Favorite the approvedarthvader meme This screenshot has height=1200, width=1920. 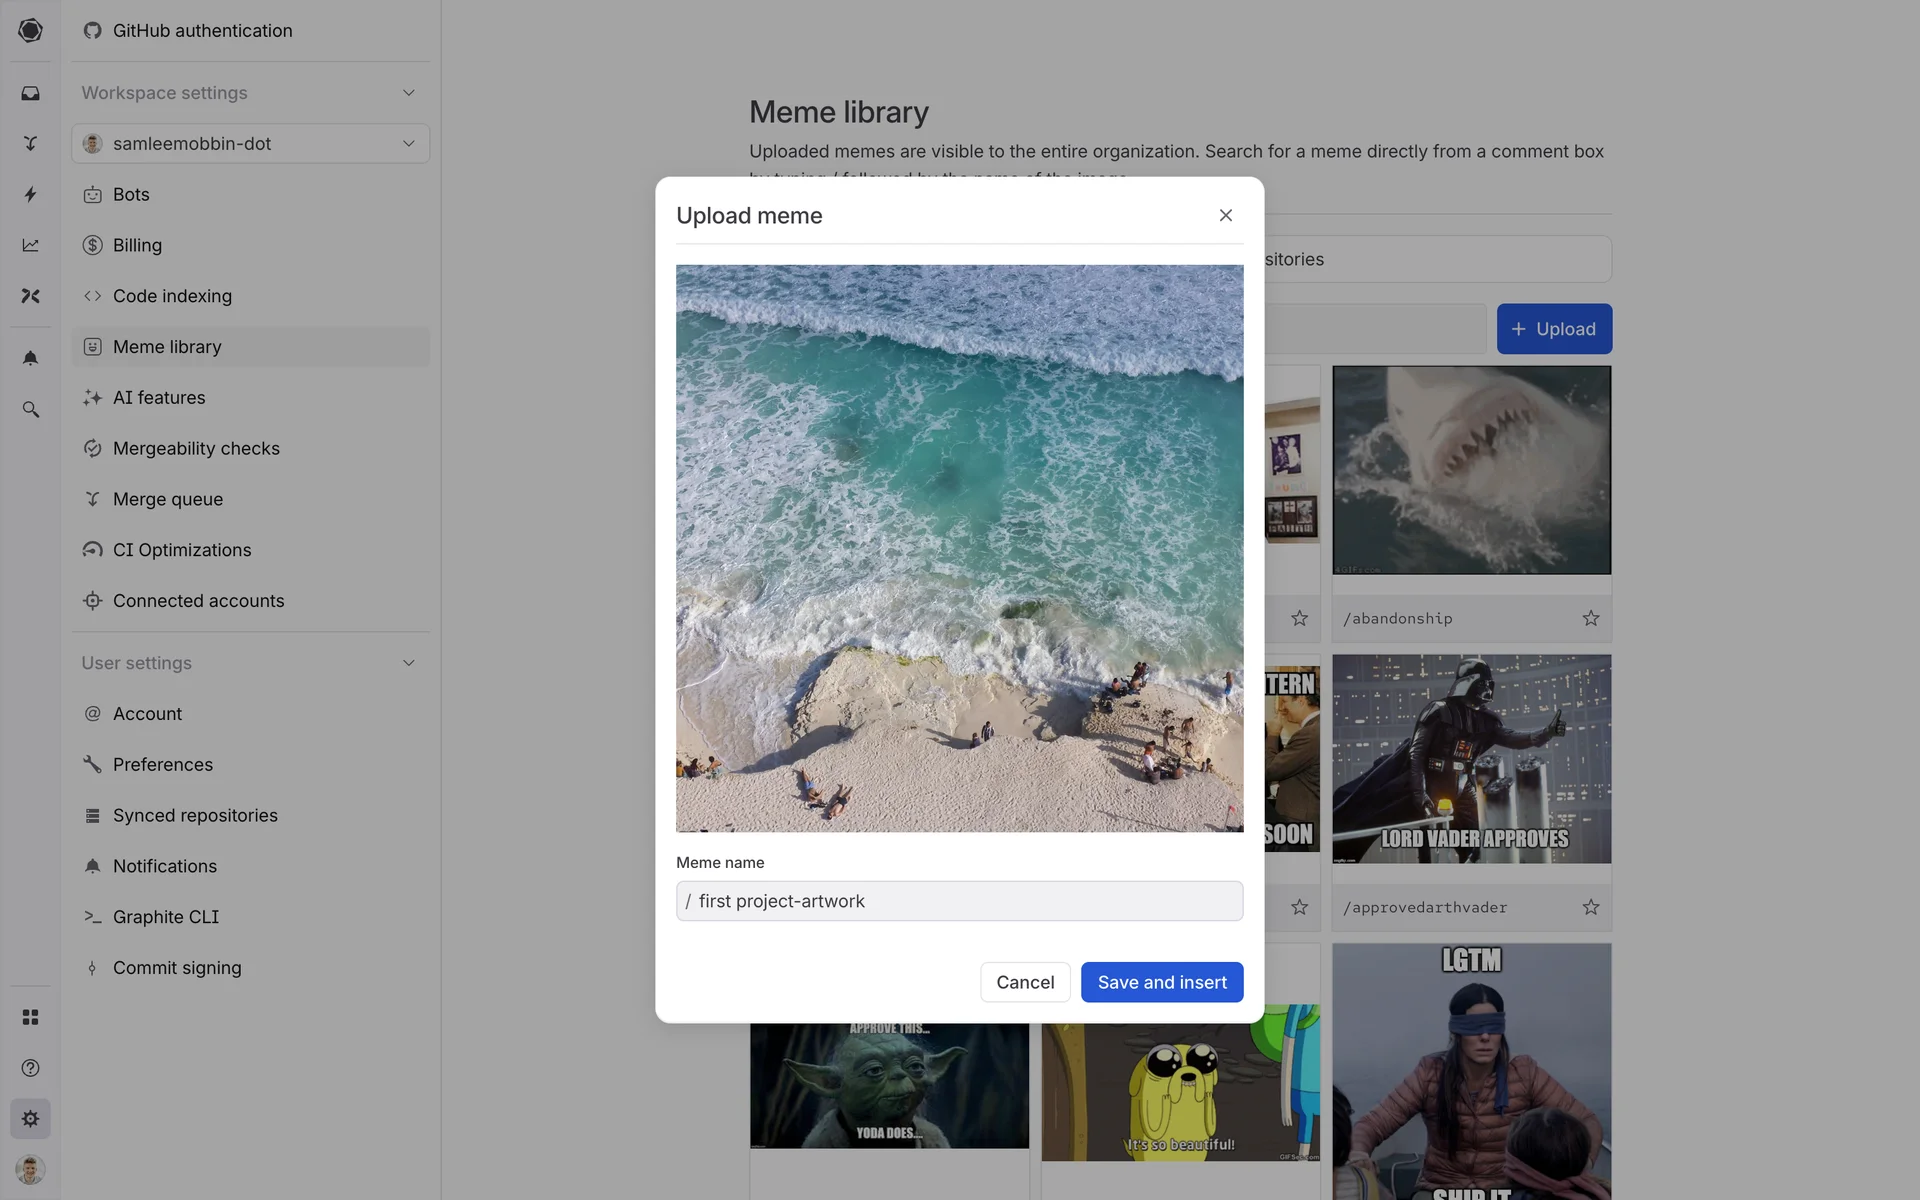pos(1590,907)
